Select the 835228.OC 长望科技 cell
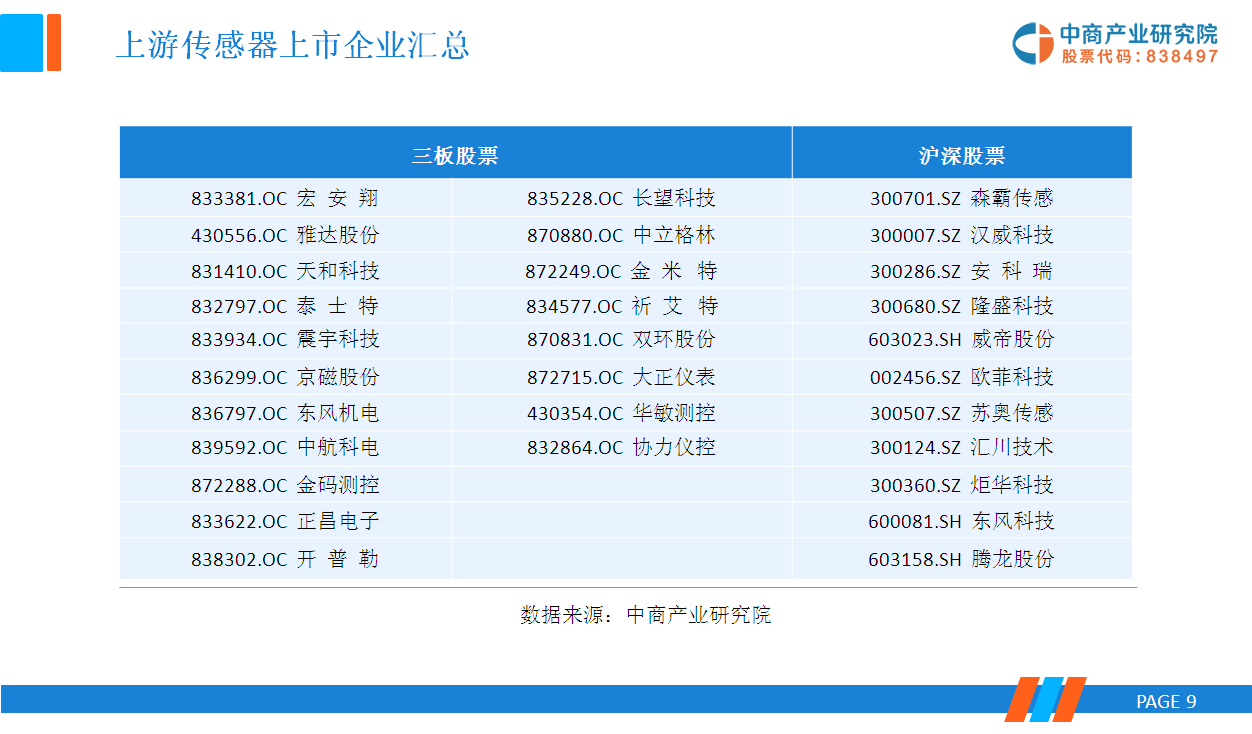 [x=621, y=198]
